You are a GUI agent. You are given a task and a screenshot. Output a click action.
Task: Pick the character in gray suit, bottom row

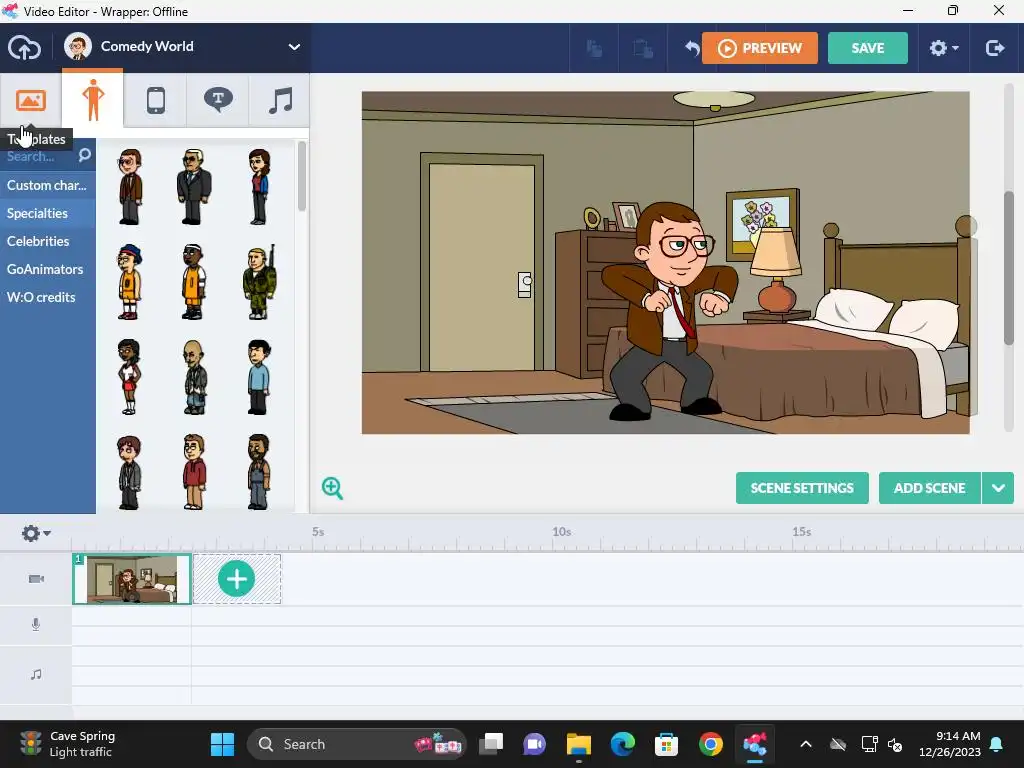[129, 472]
